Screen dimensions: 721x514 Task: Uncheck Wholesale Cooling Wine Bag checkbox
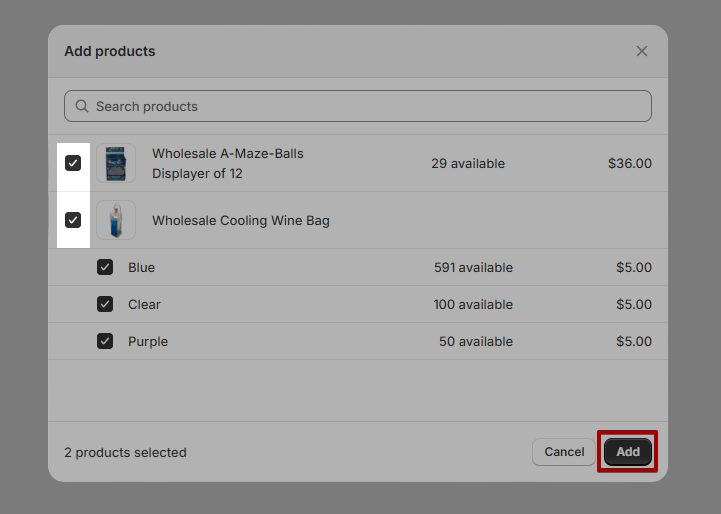(73, 220)
